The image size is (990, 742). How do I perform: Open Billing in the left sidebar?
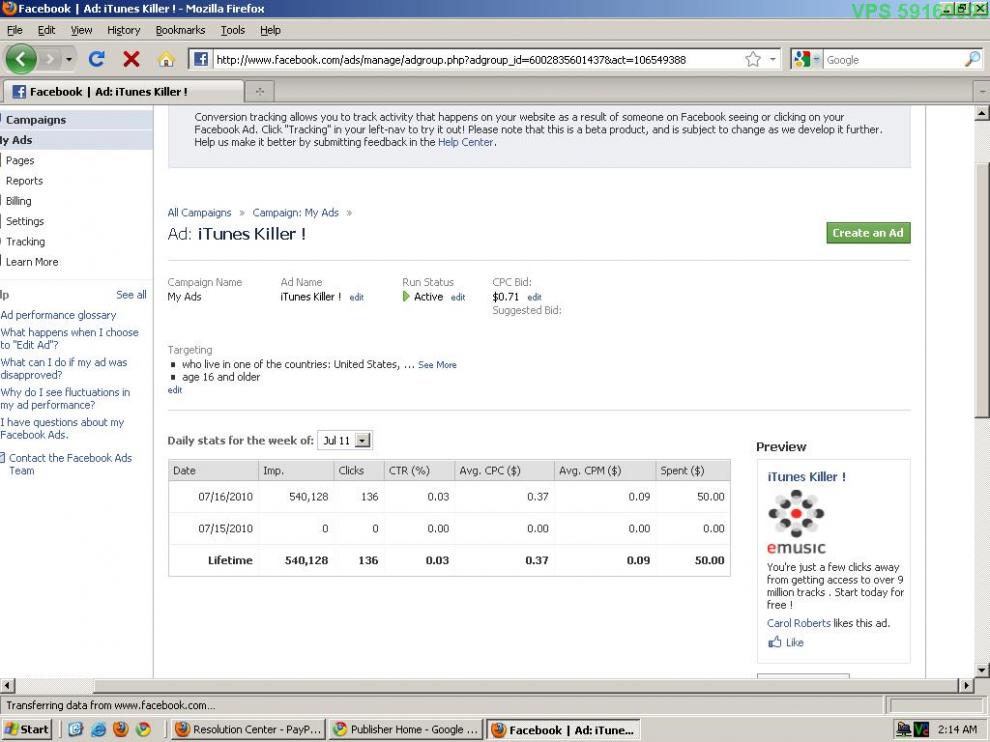(x=19, y=201)
